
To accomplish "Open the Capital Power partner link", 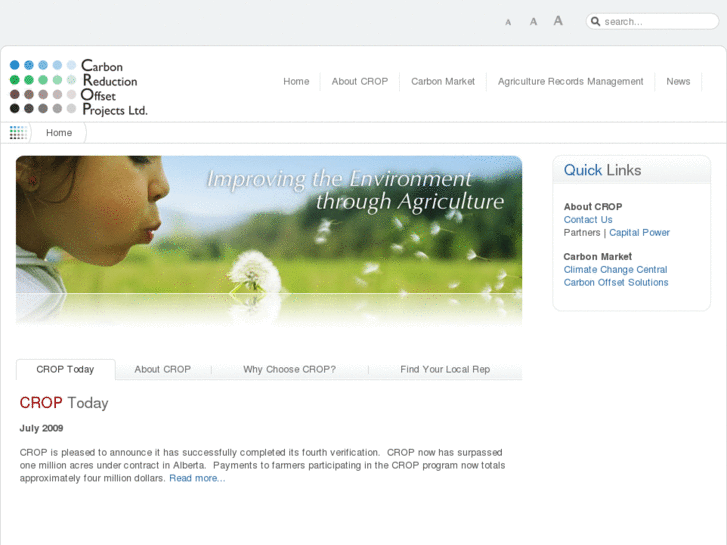I will [x=639, y=233].
